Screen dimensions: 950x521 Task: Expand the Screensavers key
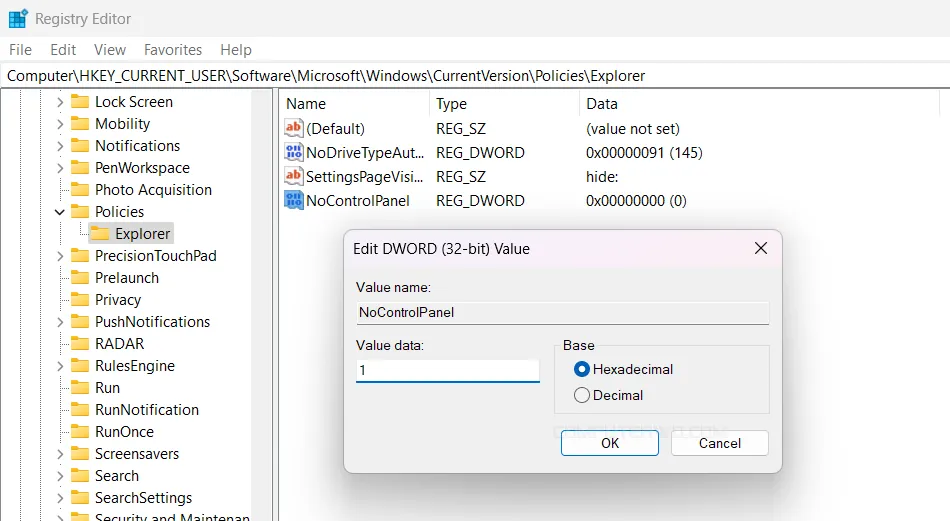pyautogui.click(x=60, y=454)
